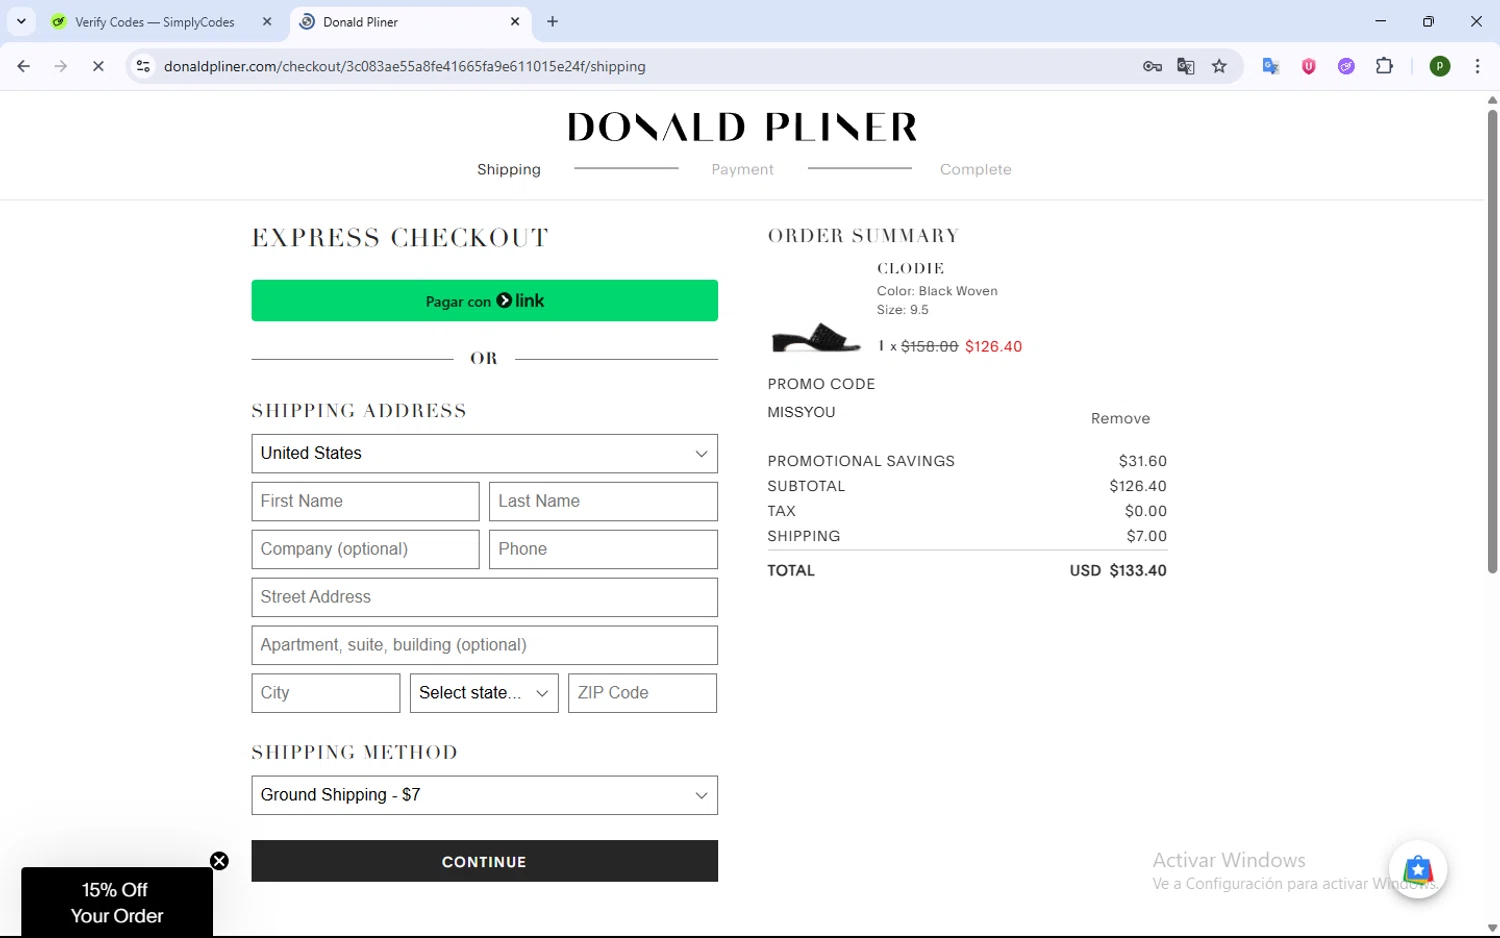This screenshot has width=1500, height=938.
Task: Focus the Apartment, suite, building field
Action: (484, 645)
